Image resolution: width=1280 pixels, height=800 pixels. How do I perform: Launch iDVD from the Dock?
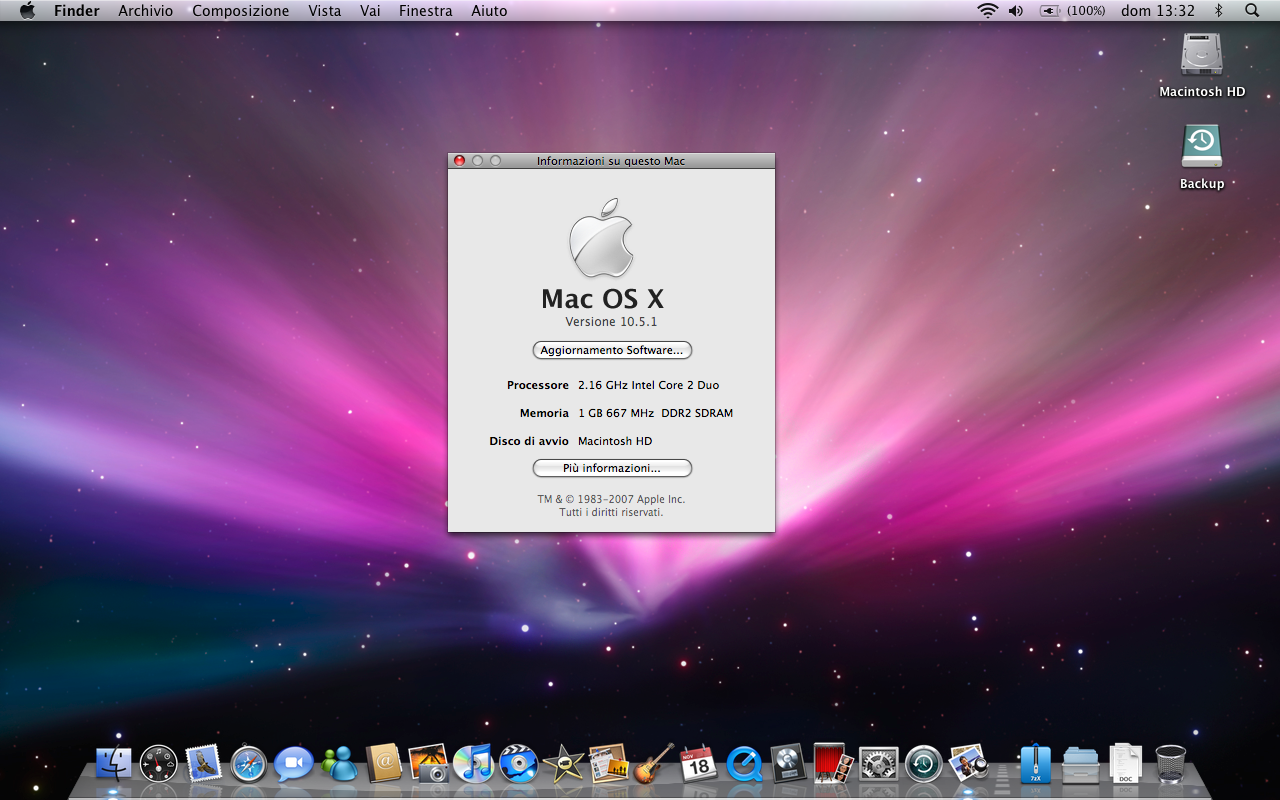[518, 764]
